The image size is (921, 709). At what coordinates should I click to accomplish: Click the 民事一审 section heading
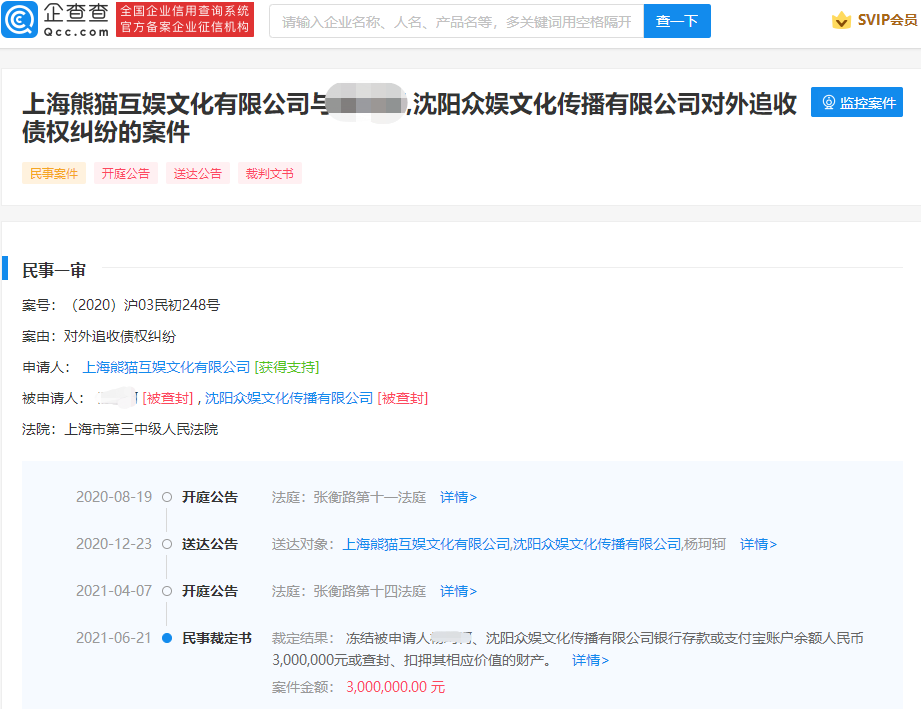pyautogui.click(x=54, y=270)
